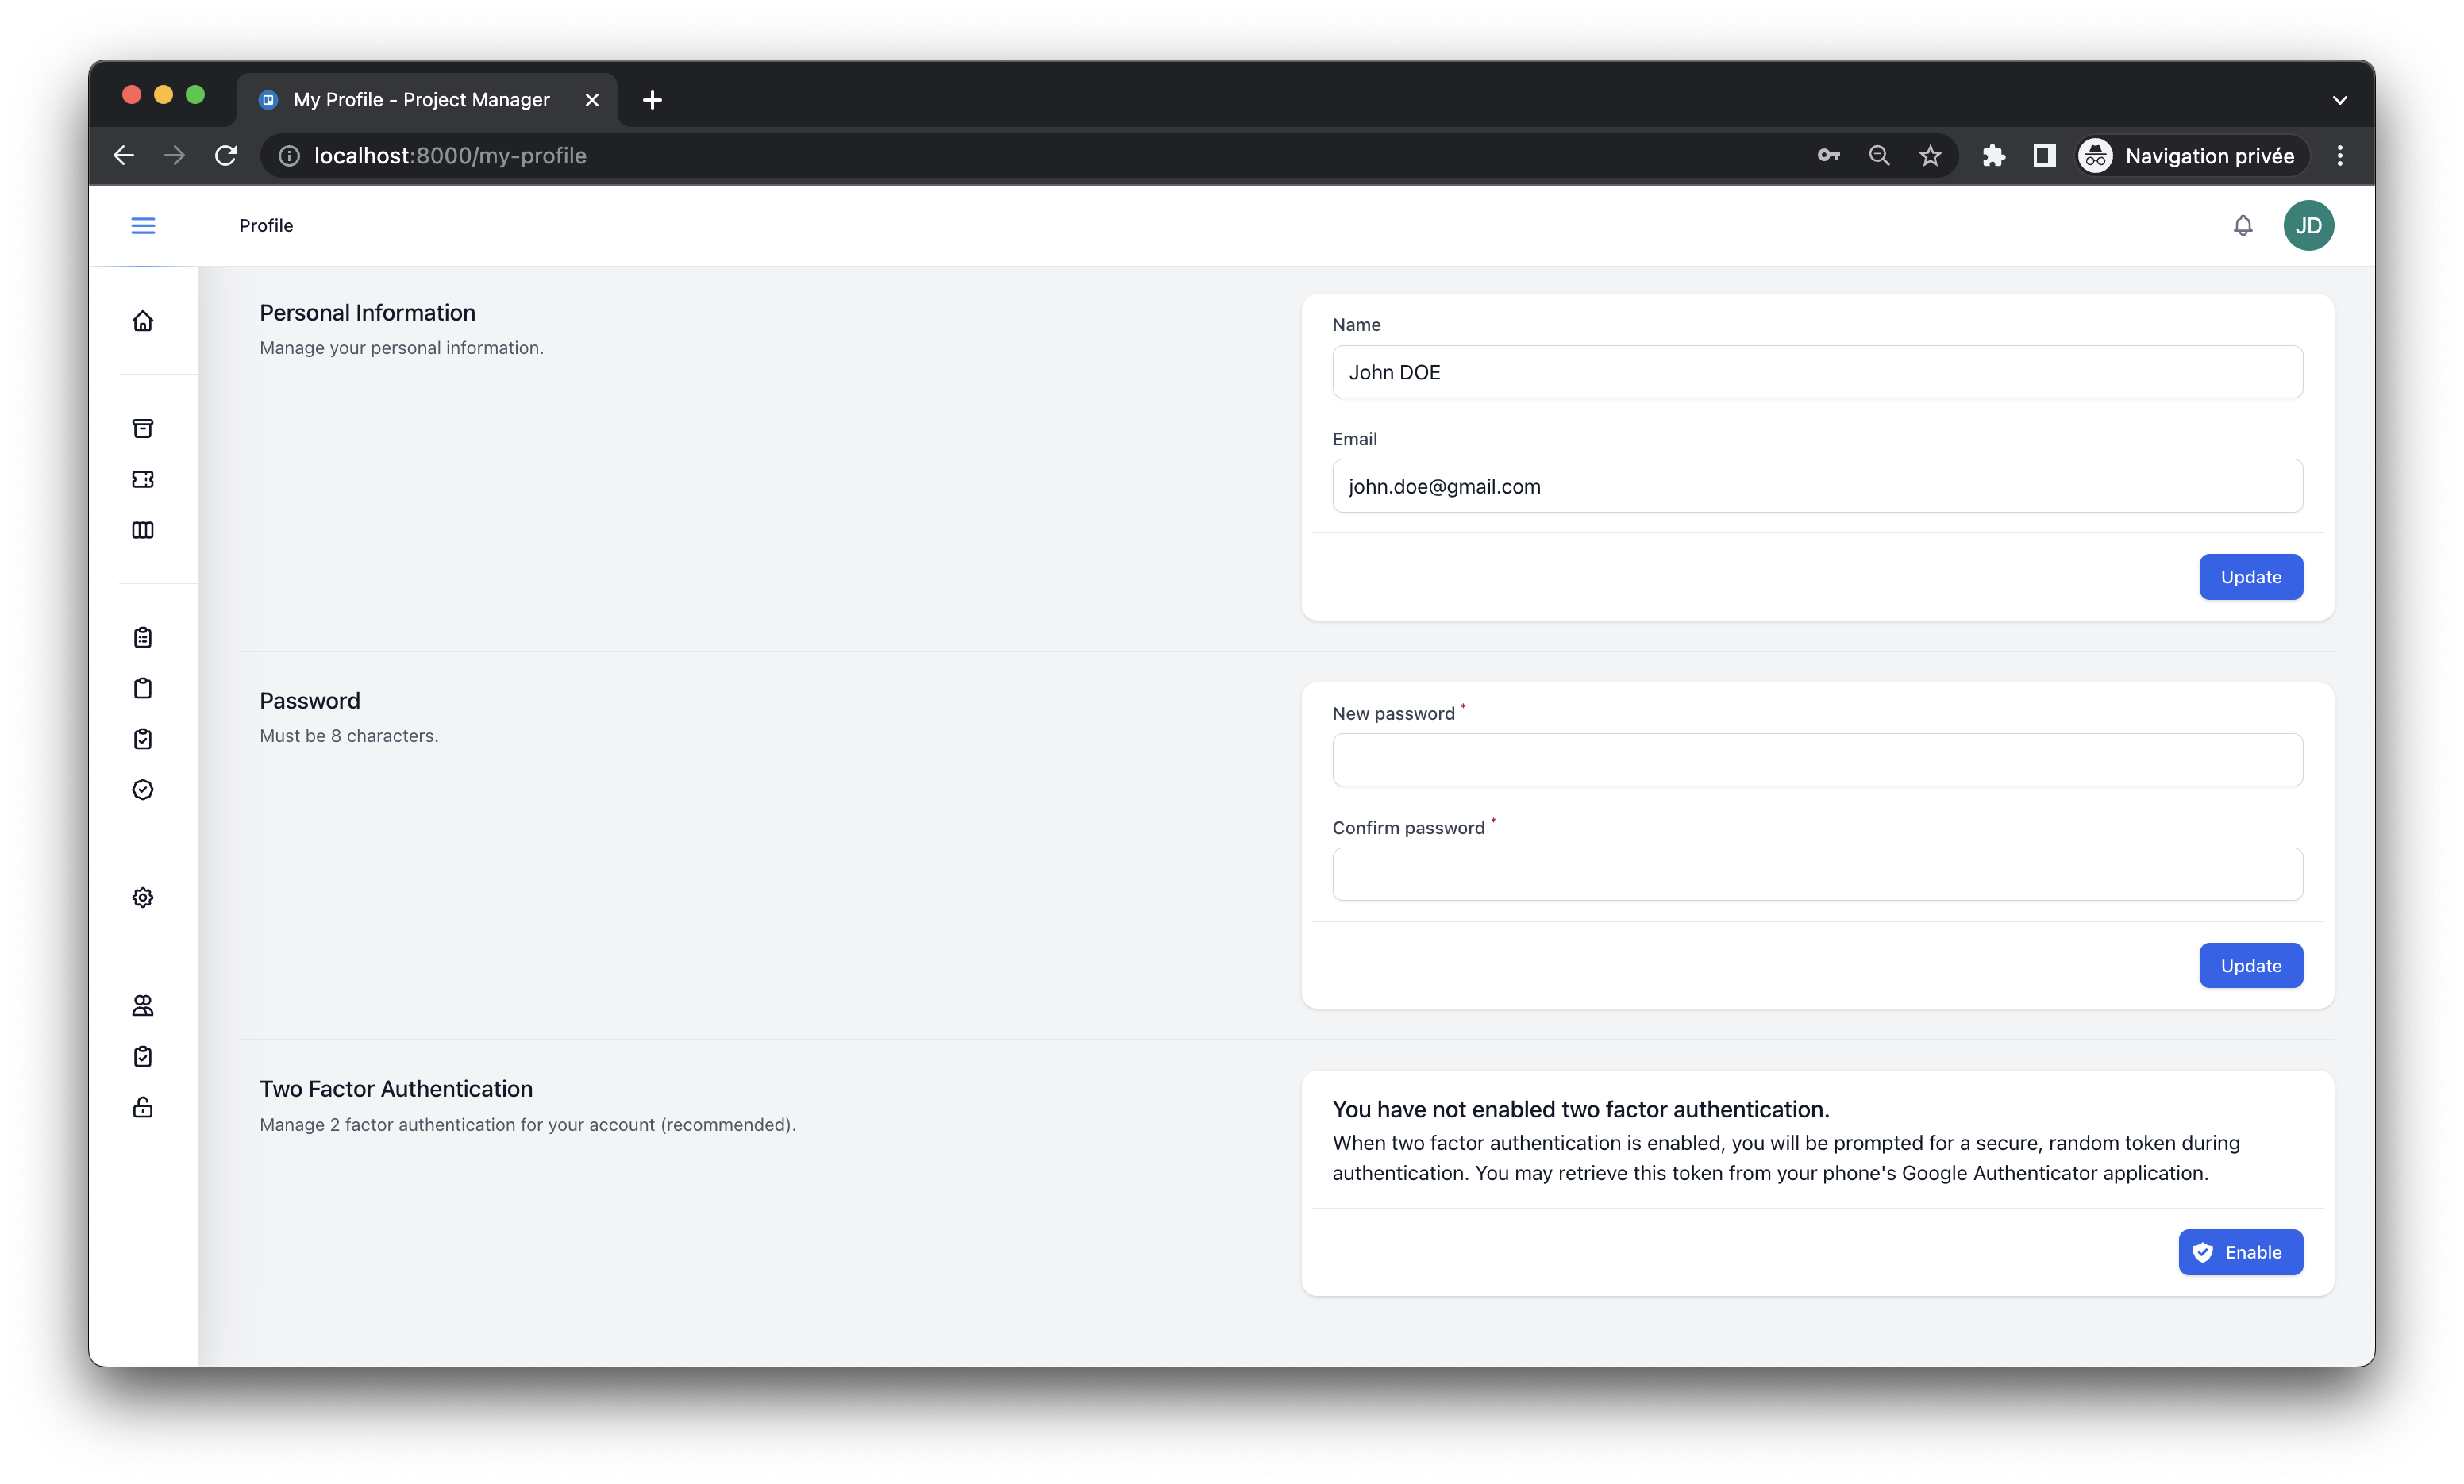The height and width of the screenshot is (1484, 2464).
Task: Enable two factor authentication
Action: [x=2240, y=1252]
